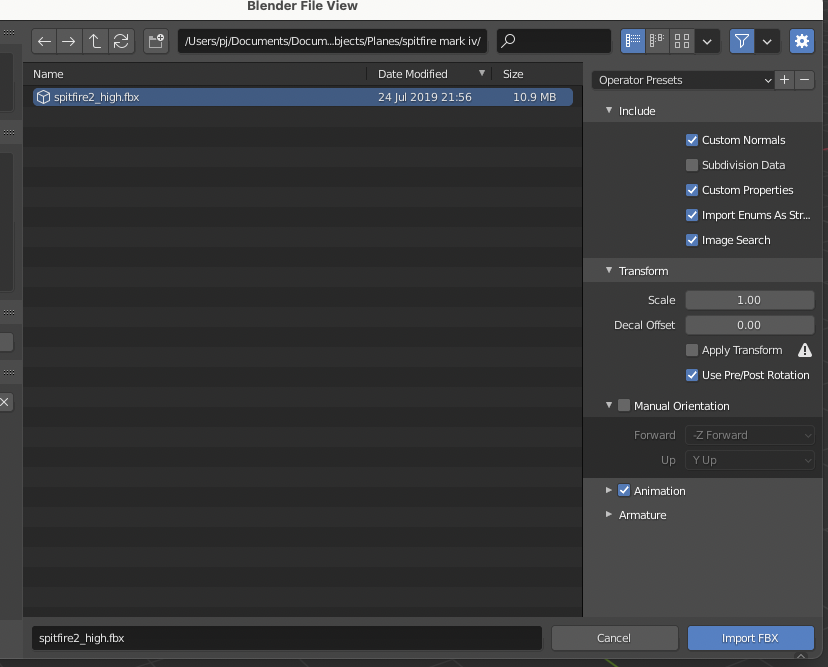Image resolution: width=828 pixels, height=667 pixels.
Task: Disable Custom Properties checkbox
Action: click(692, 190)
